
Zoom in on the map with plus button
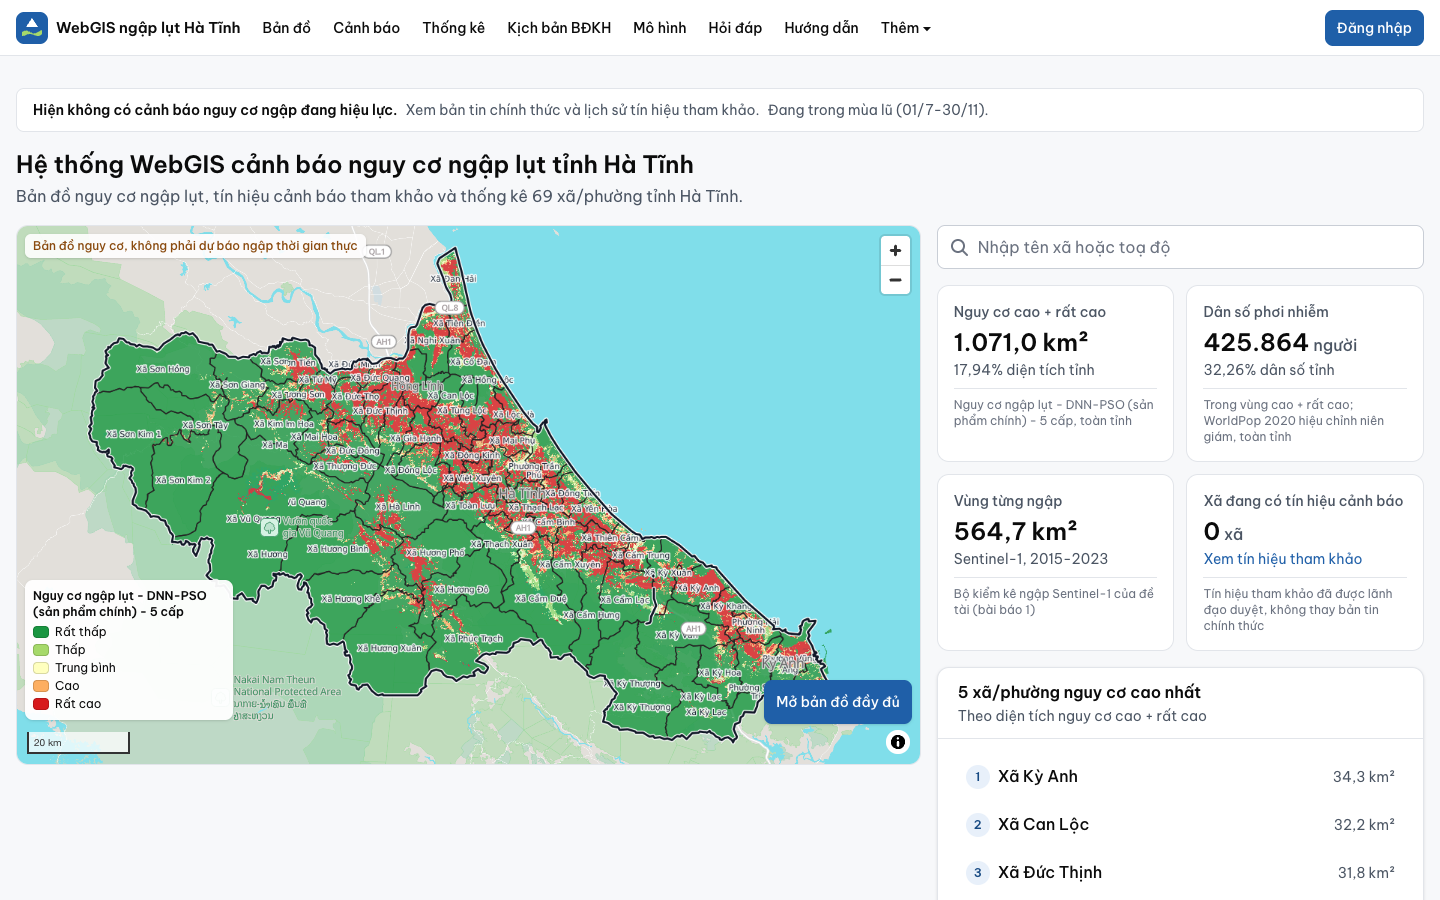(x=895, y=251)
